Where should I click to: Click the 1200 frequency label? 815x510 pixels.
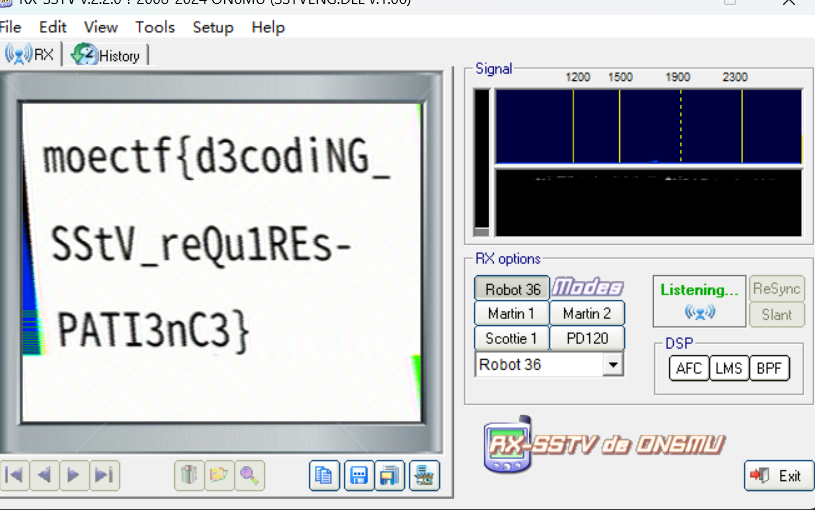point(577,77)
